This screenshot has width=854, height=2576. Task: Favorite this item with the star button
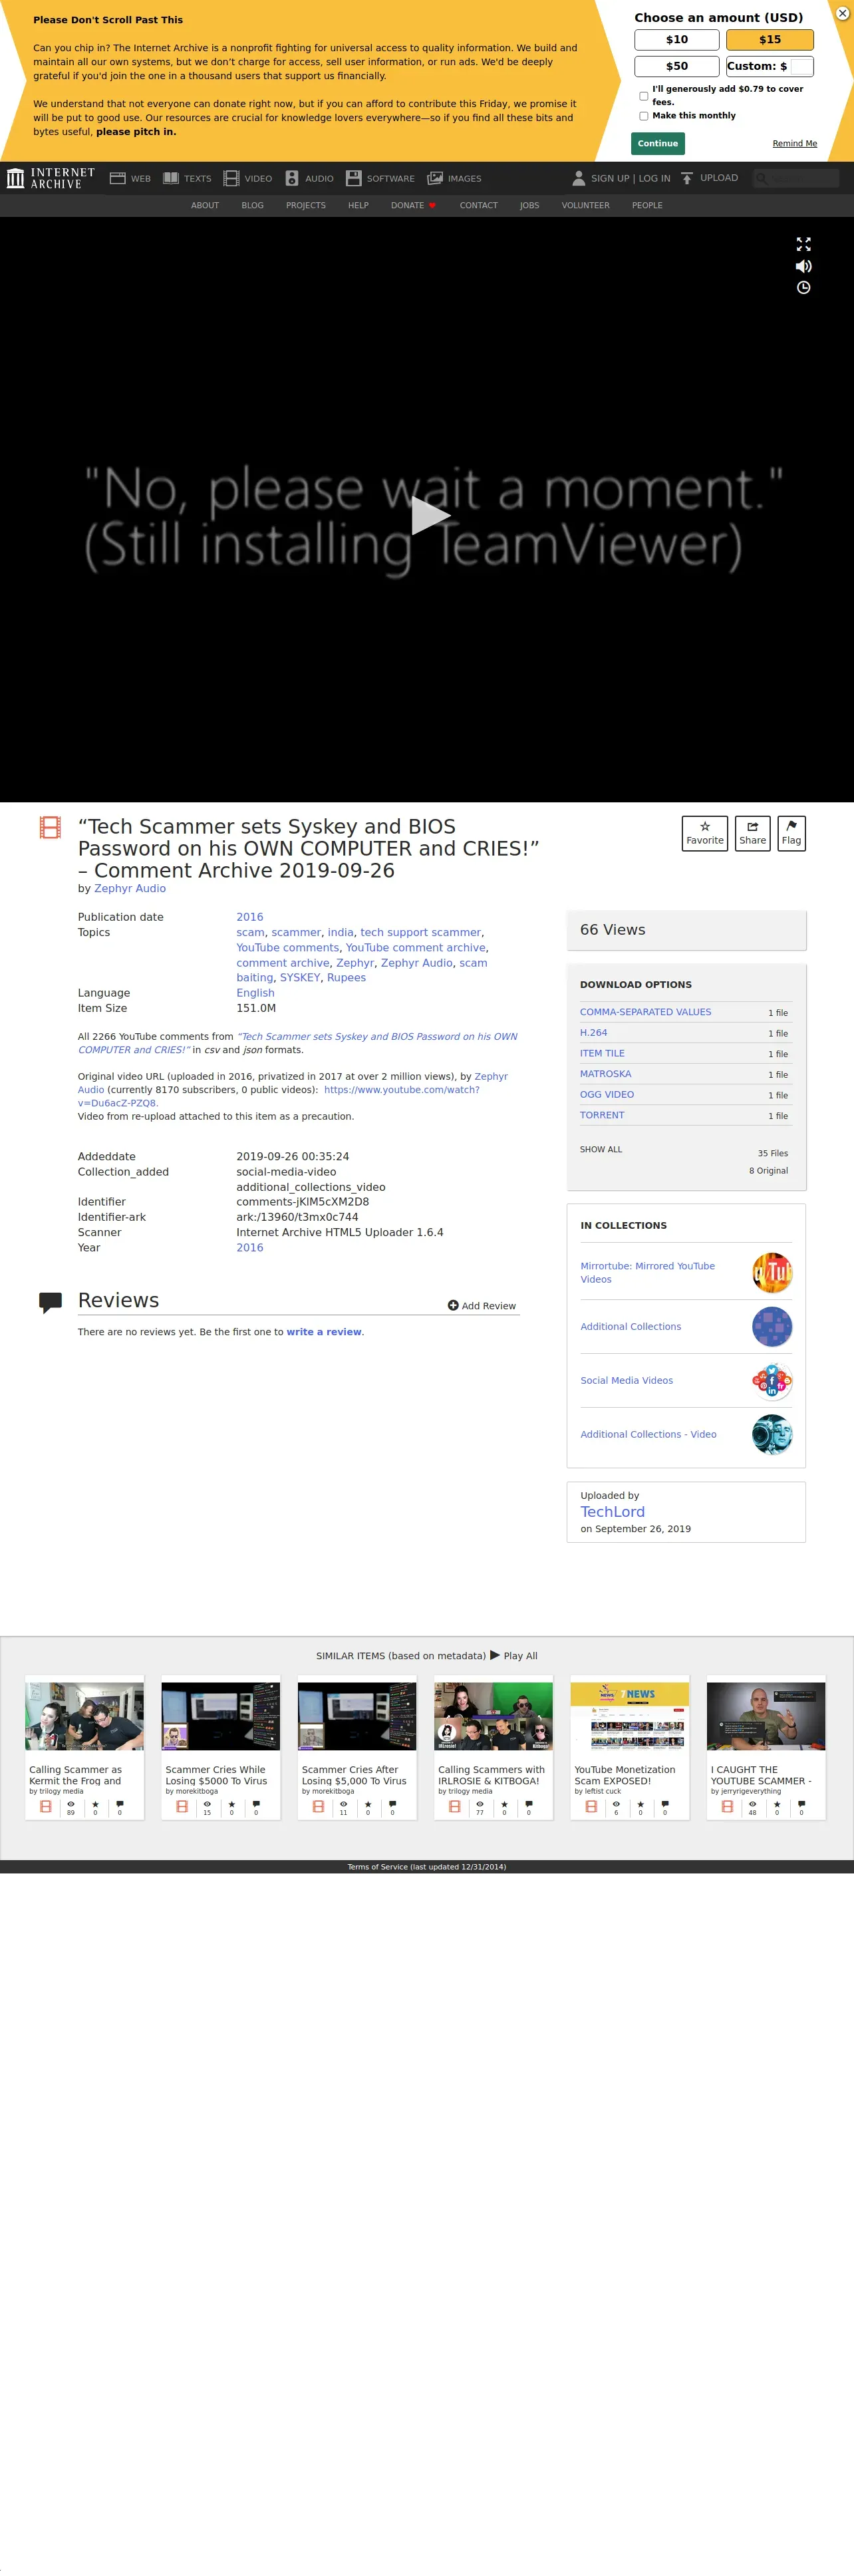[705, 833]
